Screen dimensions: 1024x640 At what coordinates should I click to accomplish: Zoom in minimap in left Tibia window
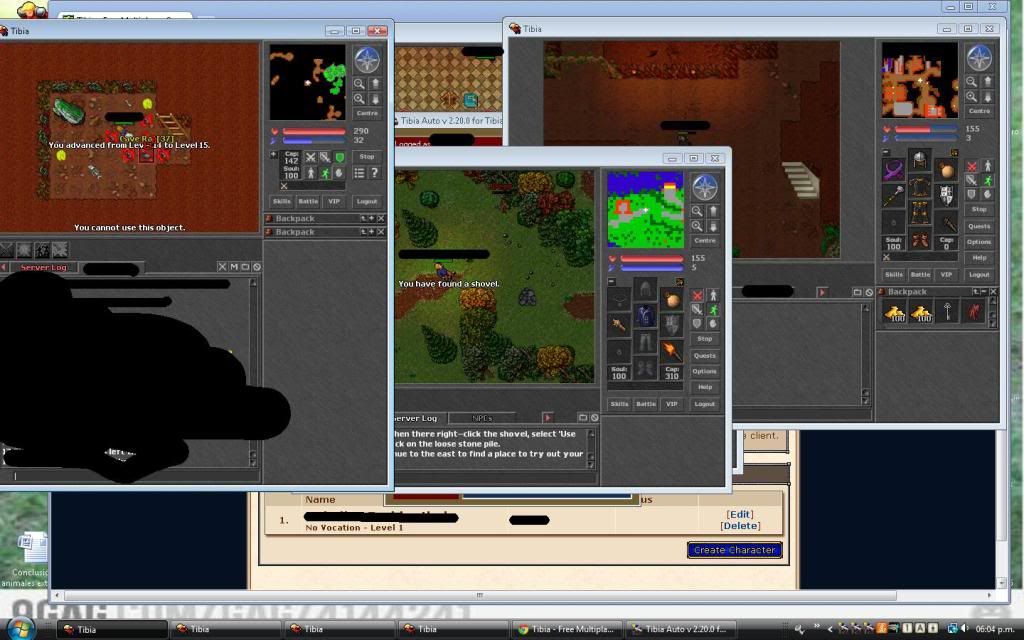[x=359, y=99]
